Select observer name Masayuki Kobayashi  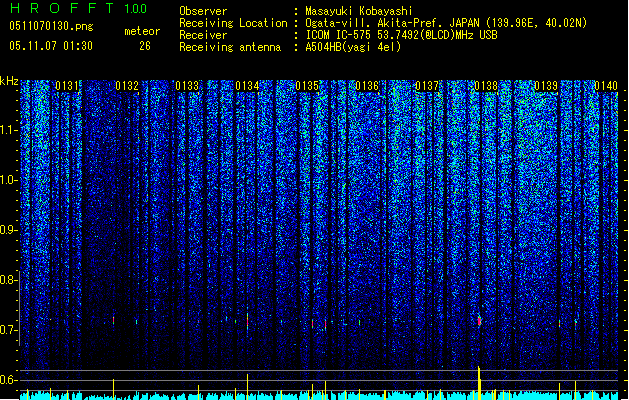(359, 11)
